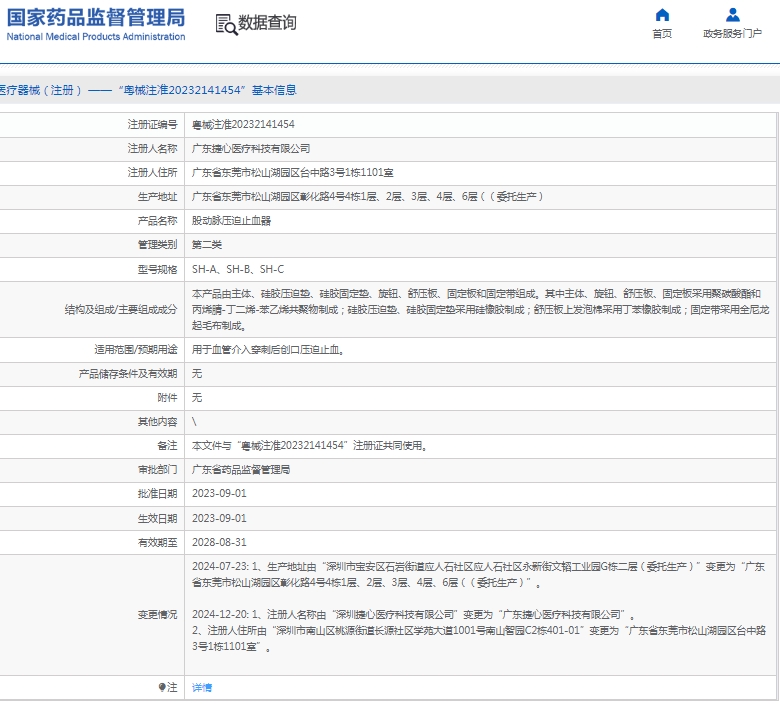780x706 pixels.
Task: Click the 有效期至 row label
Action: pos(157,542)
